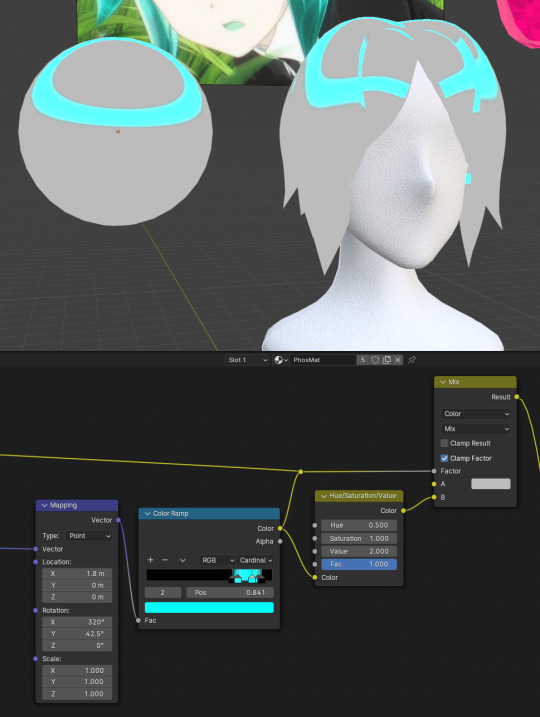Click the Hue/Saturation/Value Fac input socket

click(x=315, y=564)
